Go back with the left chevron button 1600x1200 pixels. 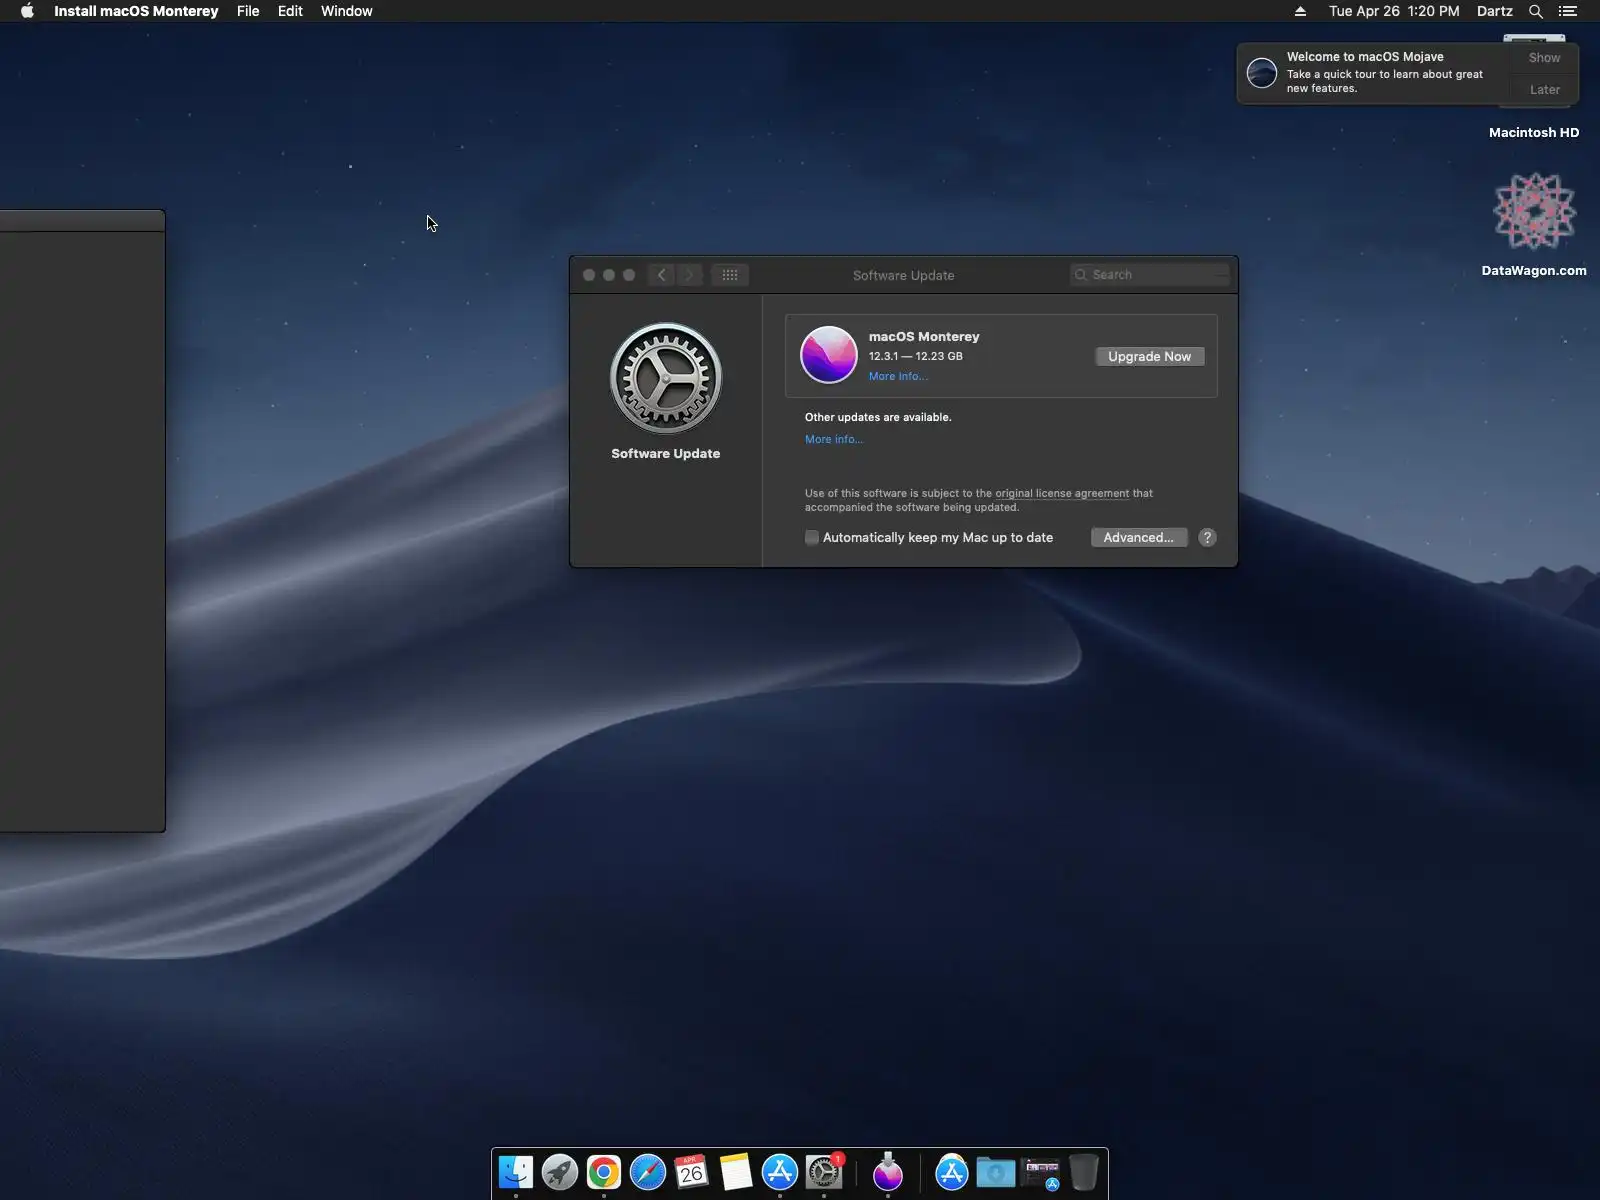(x=661, y=275)
